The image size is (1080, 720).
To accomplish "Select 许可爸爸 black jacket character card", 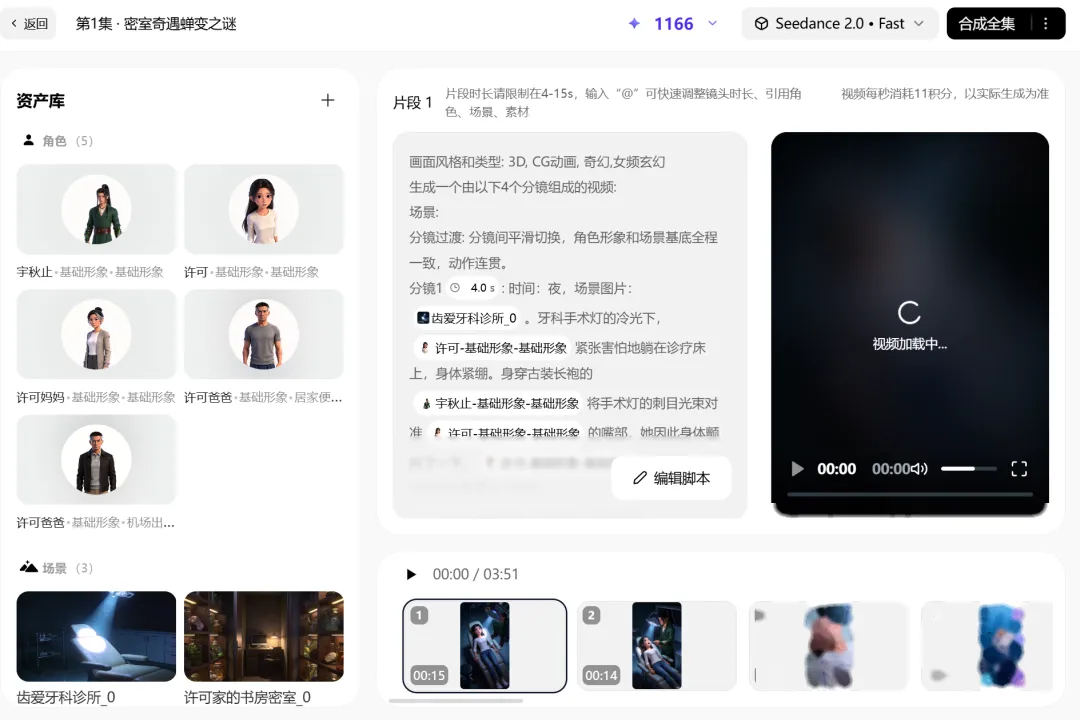I will tap(96, 460).
